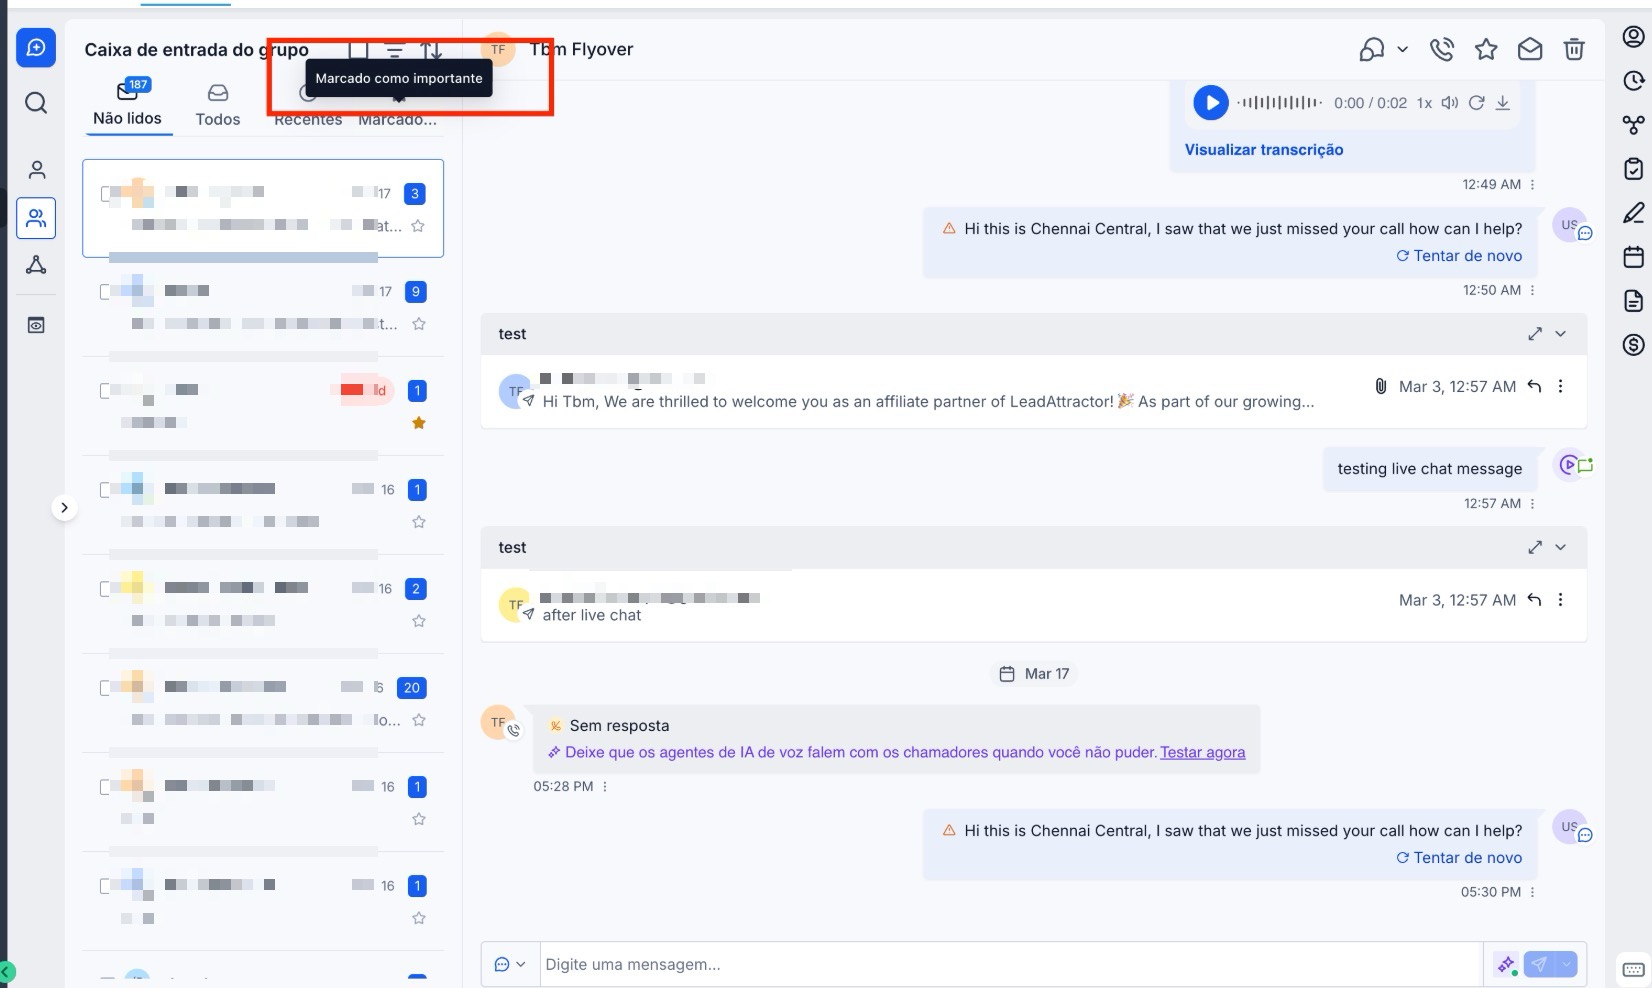Toggle the orange star on third conversation
The image size is (1652, 988).
tap(419, 423)
